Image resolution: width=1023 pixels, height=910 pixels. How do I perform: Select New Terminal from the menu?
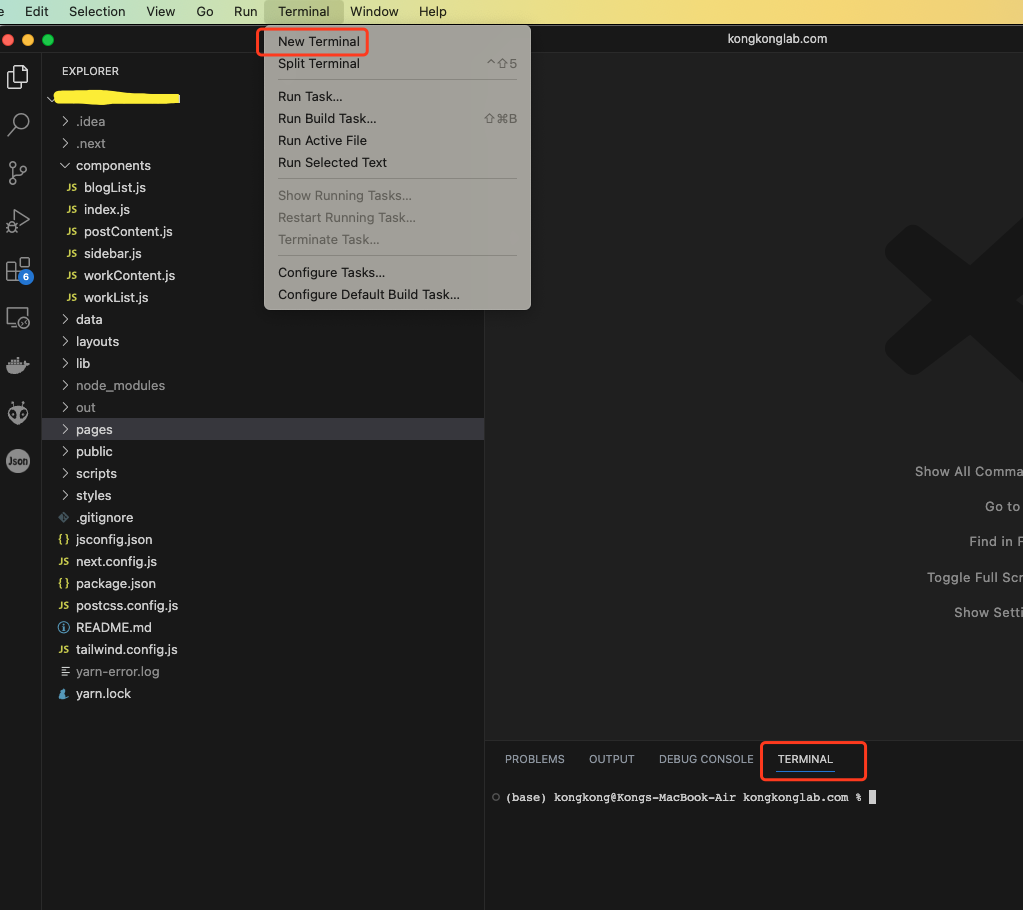pos(319,42)
